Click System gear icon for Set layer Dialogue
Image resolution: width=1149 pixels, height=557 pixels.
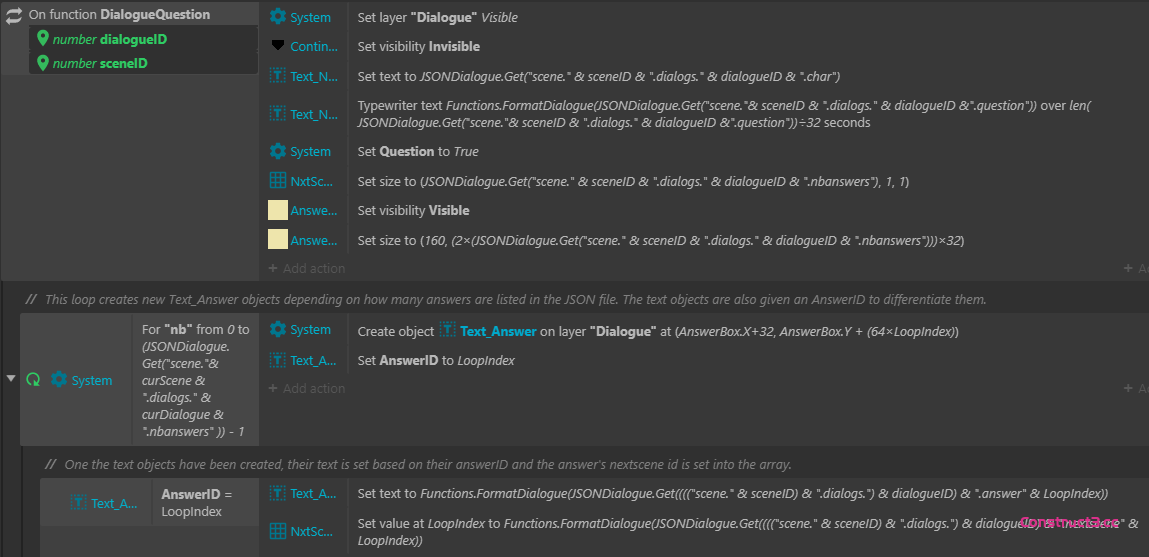coord(278,17)
